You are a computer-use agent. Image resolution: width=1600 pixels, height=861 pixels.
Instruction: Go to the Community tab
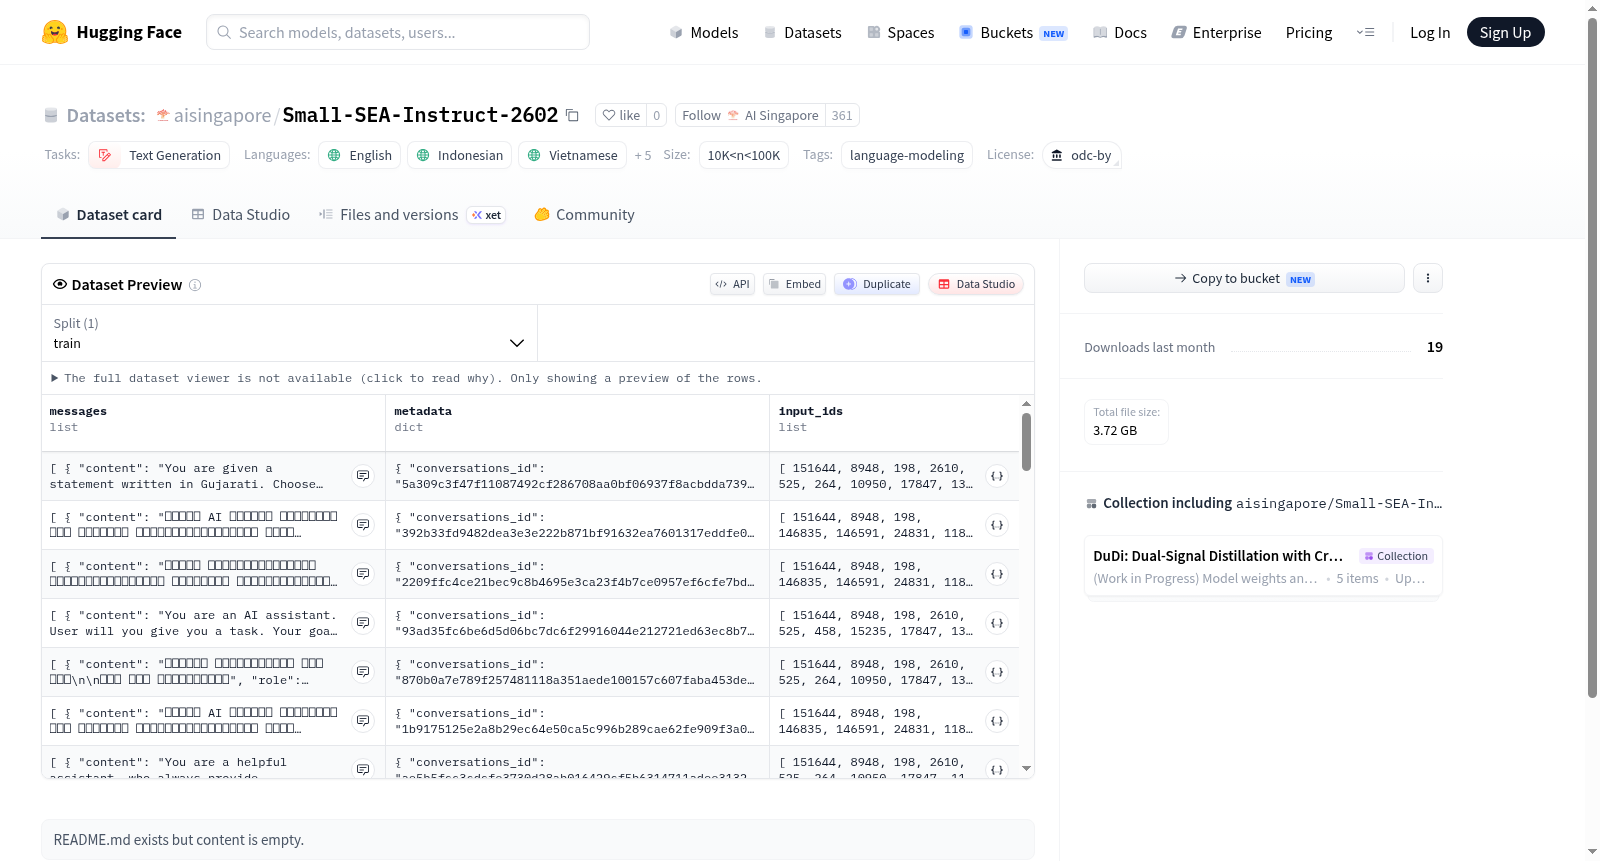585,214
